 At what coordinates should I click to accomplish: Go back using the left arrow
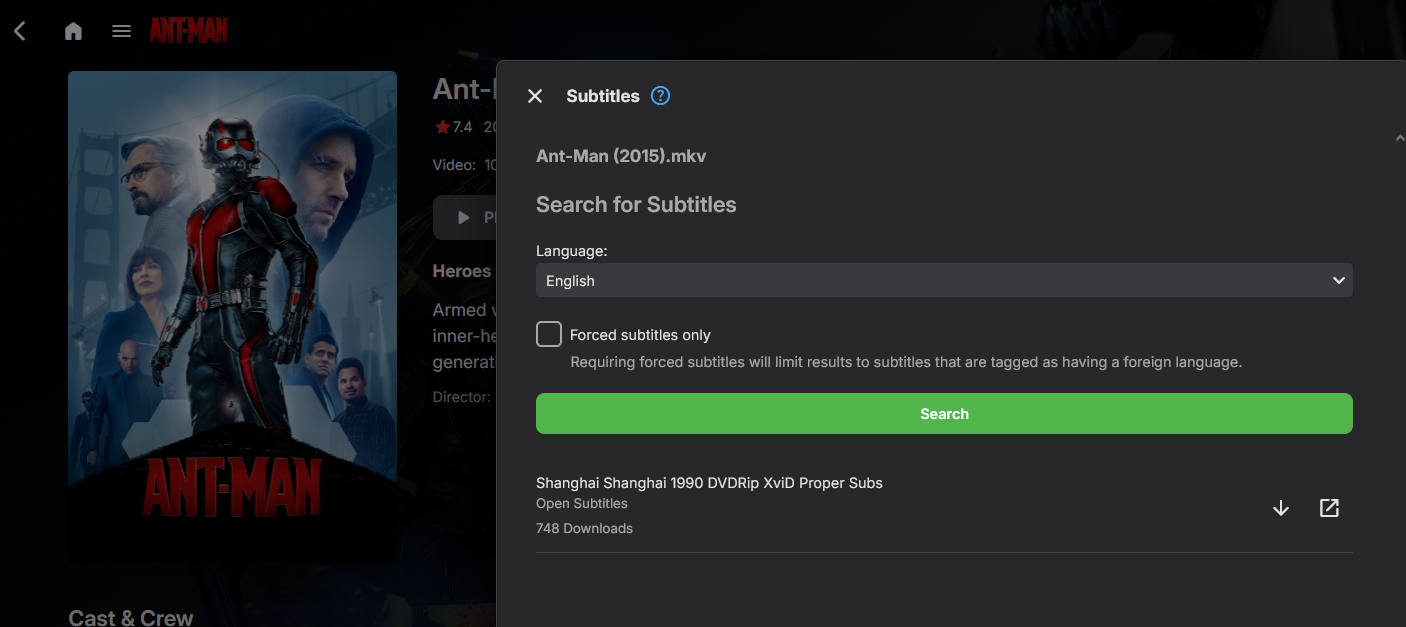[x=20, y=31]
